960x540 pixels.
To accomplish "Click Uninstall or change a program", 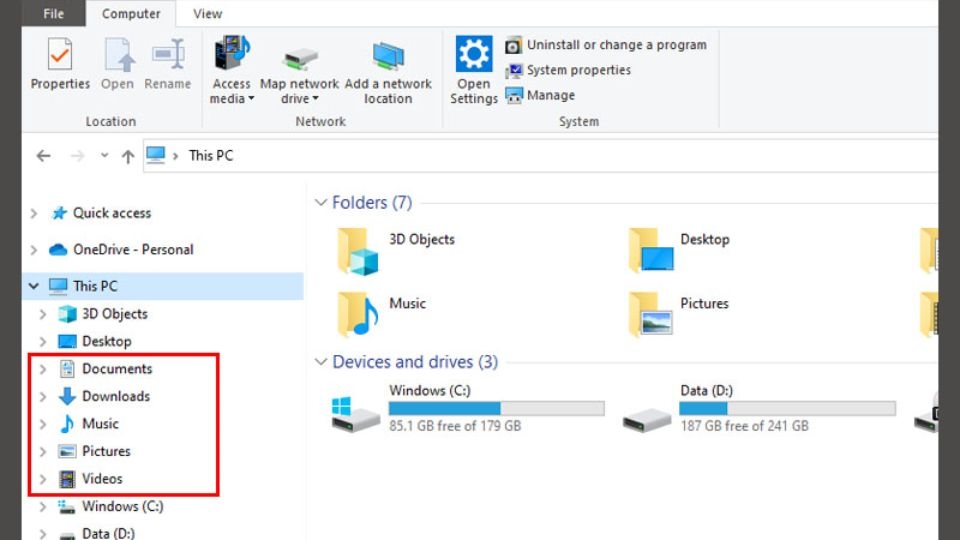I will pos(606,45).
